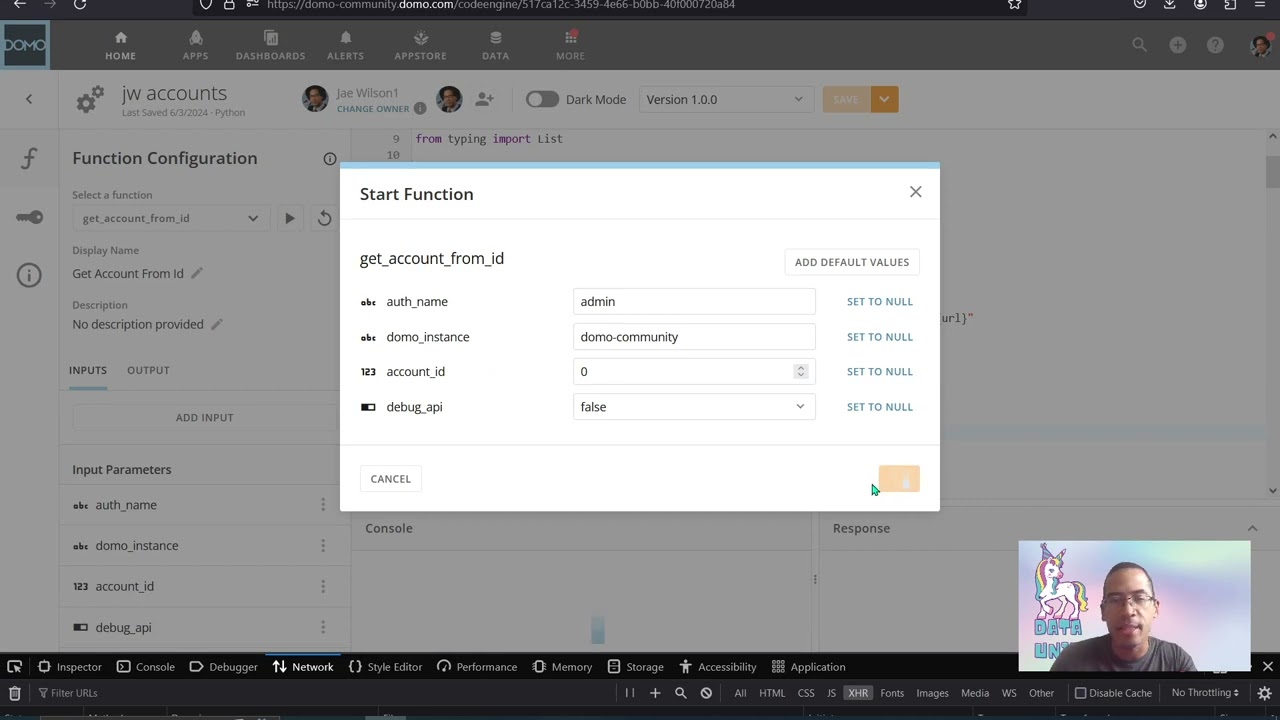This screenshot has width=1280, height=720.
Task: Edit the display name with pencil icon
Action: [x=197, y=273]
